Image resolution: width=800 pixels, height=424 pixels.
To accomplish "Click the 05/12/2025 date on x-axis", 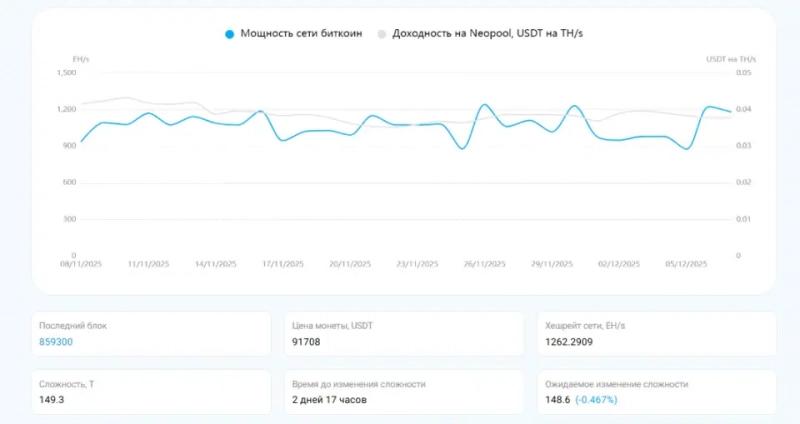I will click(686, 264).
